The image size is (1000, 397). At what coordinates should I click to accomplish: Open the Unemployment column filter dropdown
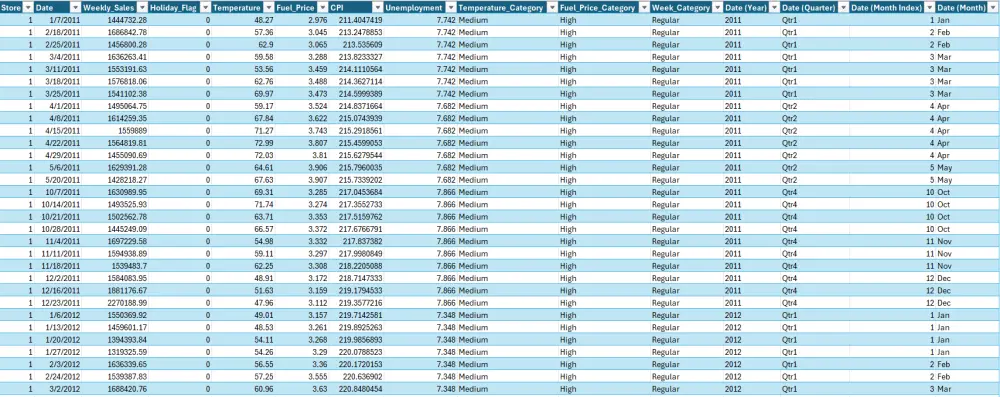tap(451, 8)
